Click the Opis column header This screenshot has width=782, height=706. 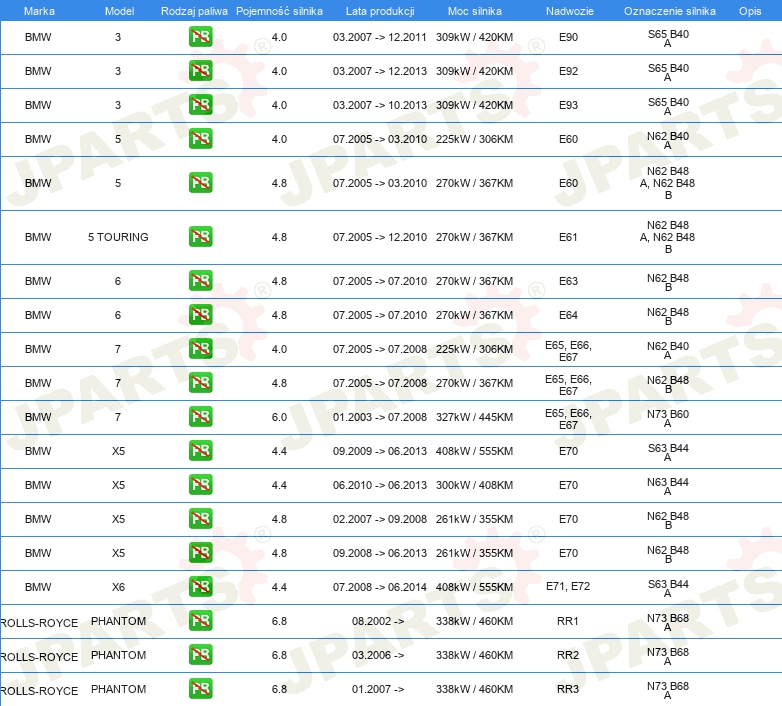[750, 10]
